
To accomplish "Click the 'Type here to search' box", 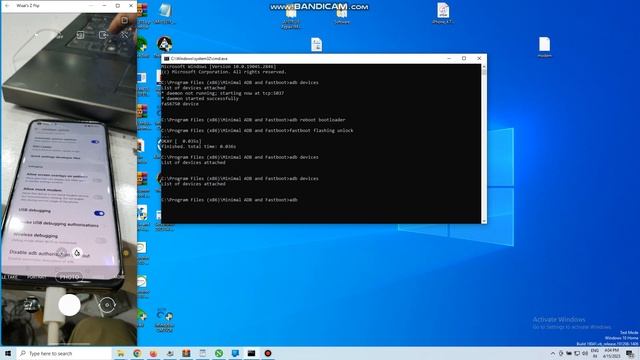I will click(64, 353).
